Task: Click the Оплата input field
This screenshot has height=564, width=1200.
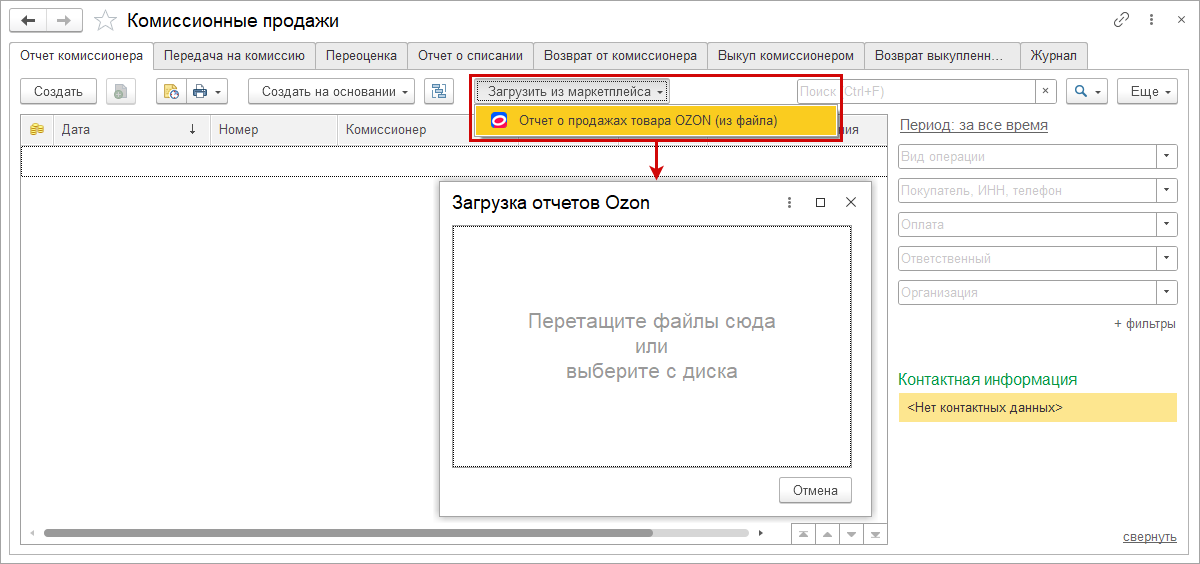Action: click(1027, 224)
